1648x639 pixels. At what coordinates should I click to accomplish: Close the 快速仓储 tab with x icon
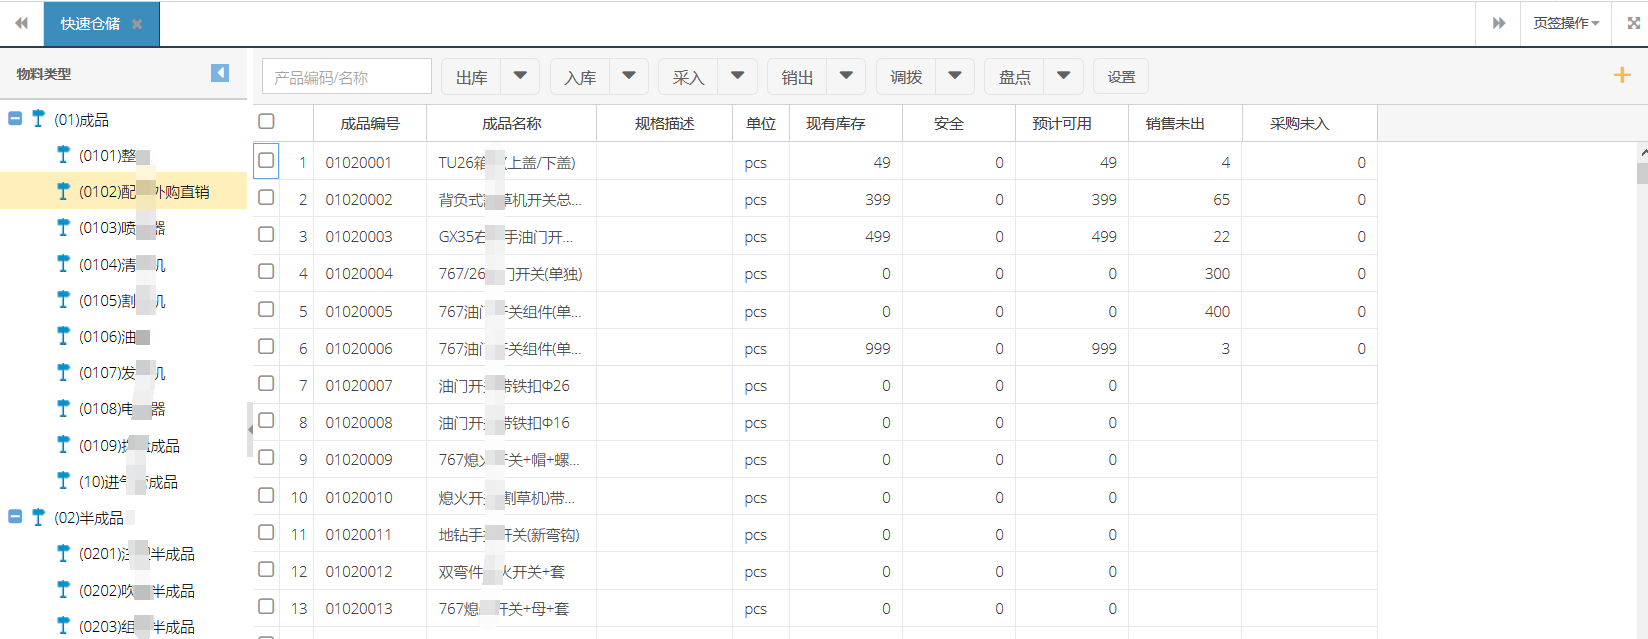point(137,24)
